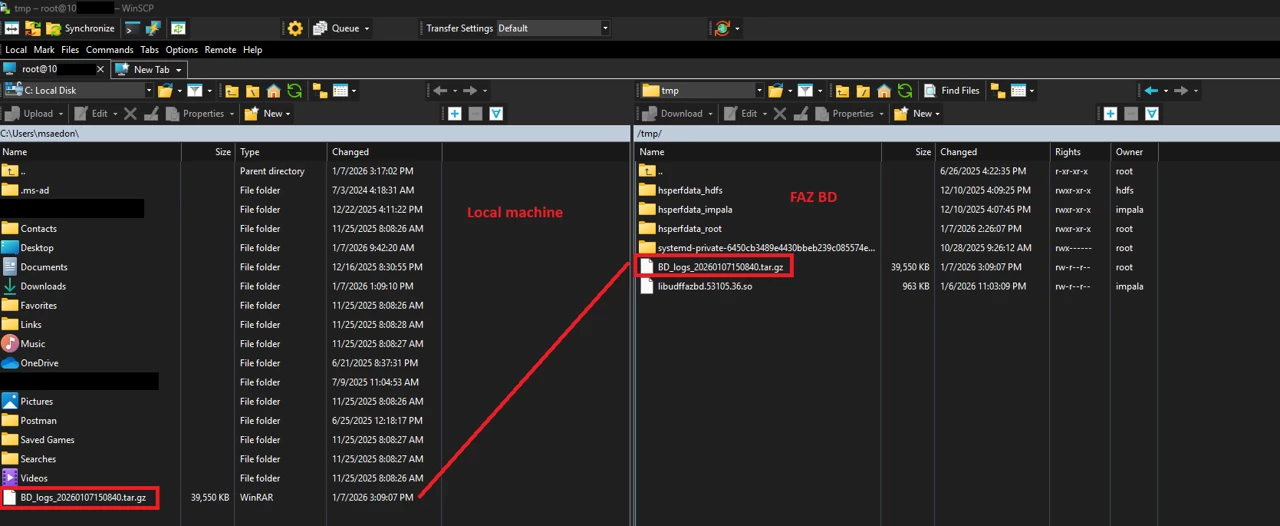Click local panel select-by-mask triangle icon
1280x526 pixels.
point(496,113)
